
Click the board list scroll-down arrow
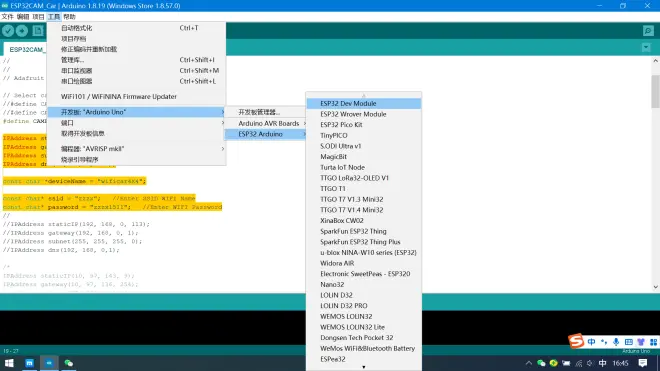coord(364,367)
